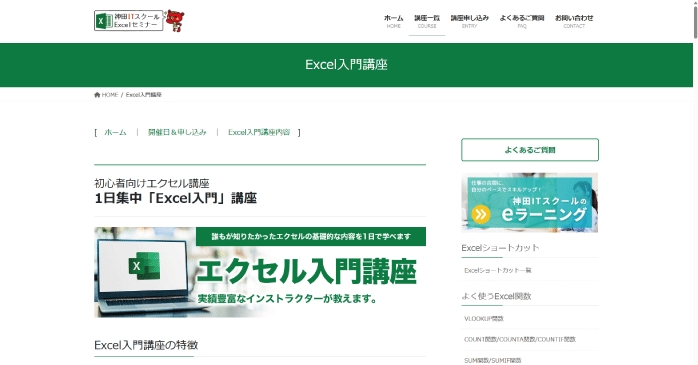This screenshot has width=698, height=365.
Task: Click the Excel icon on laptop image
Action: (144, 266)
